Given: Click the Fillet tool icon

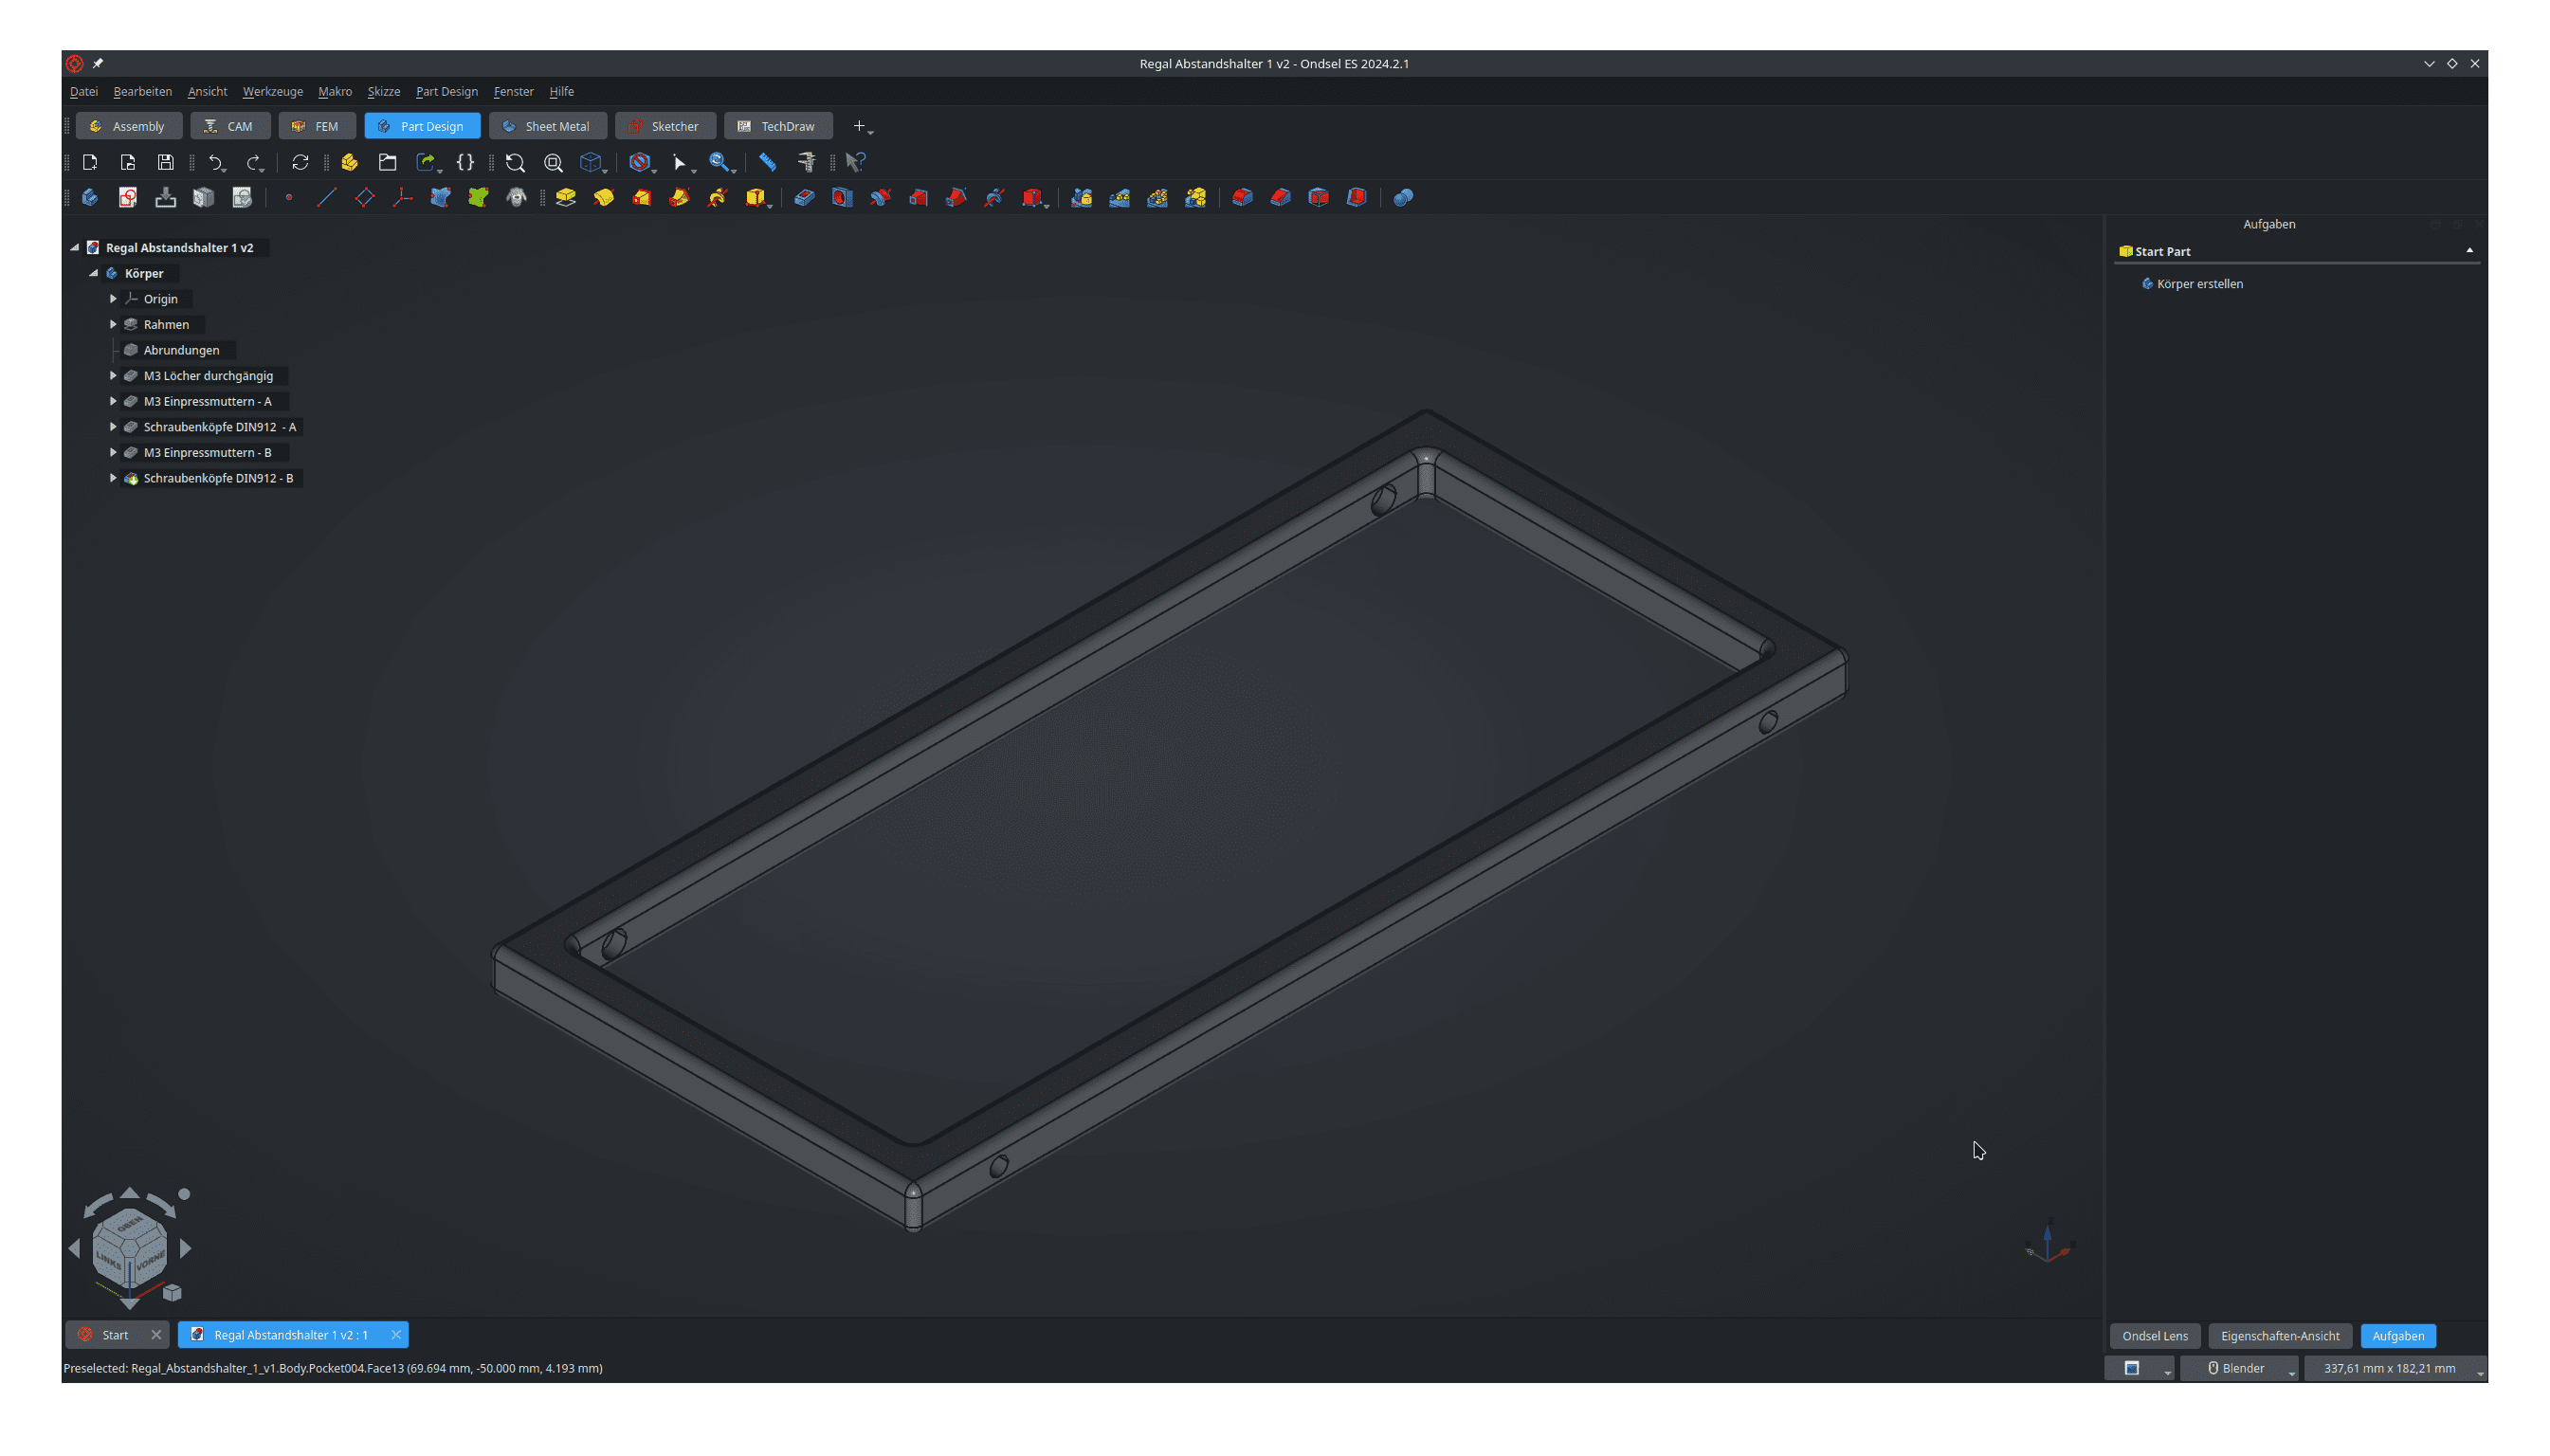Looking at the screenshot, I should [x=1242, y=197].
